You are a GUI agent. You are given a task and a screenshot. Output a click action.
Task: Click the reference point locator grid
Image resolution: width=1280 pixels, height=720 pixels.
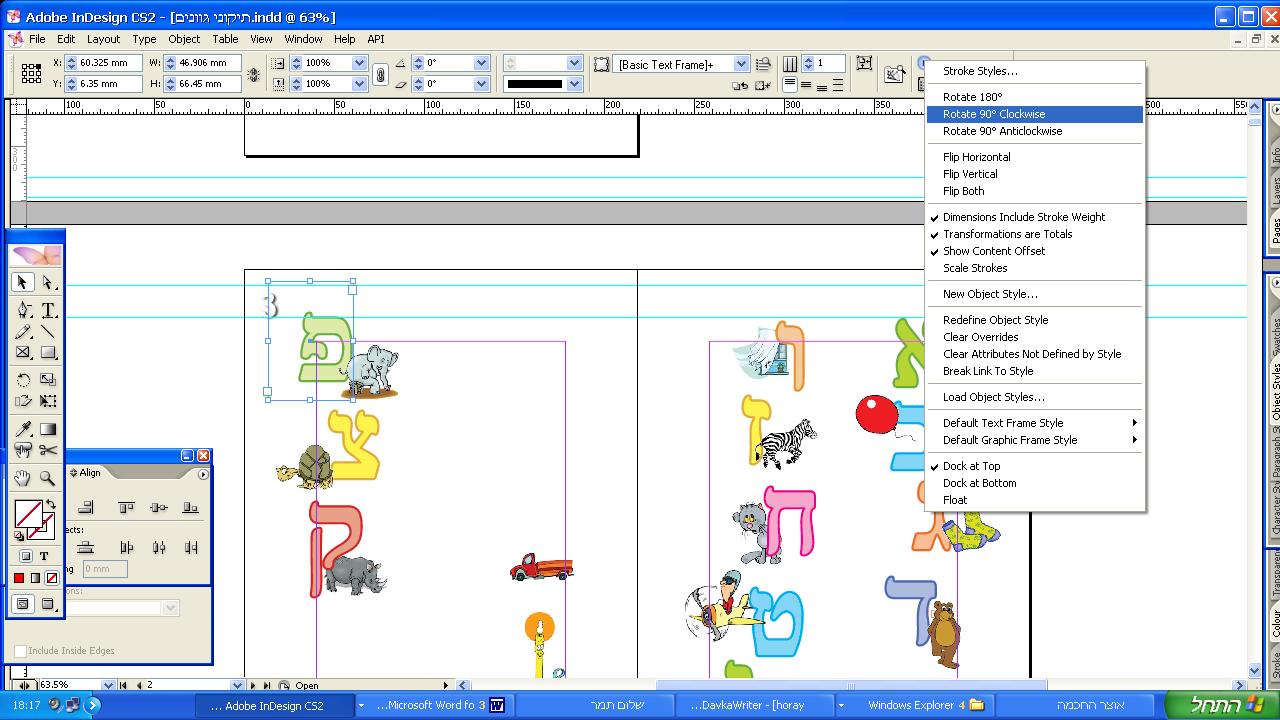[31, 73]
